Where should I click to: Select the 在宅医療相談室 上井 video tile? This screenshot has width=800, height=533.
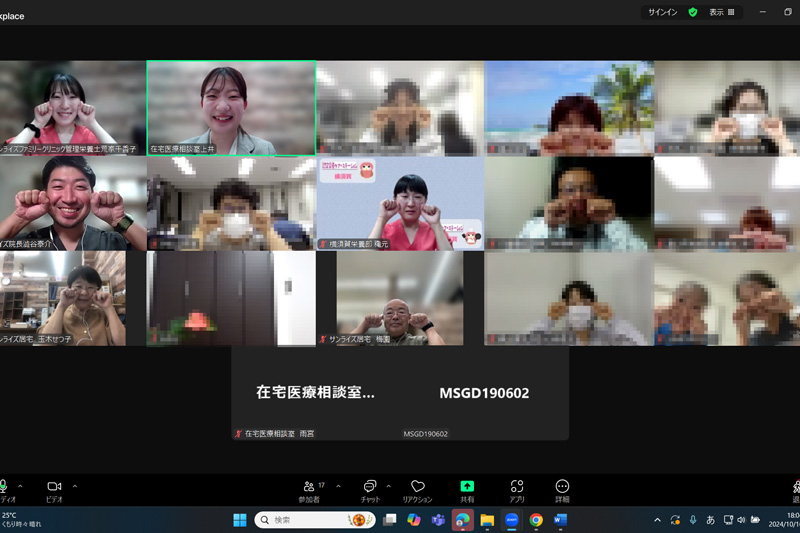point(231,108)
